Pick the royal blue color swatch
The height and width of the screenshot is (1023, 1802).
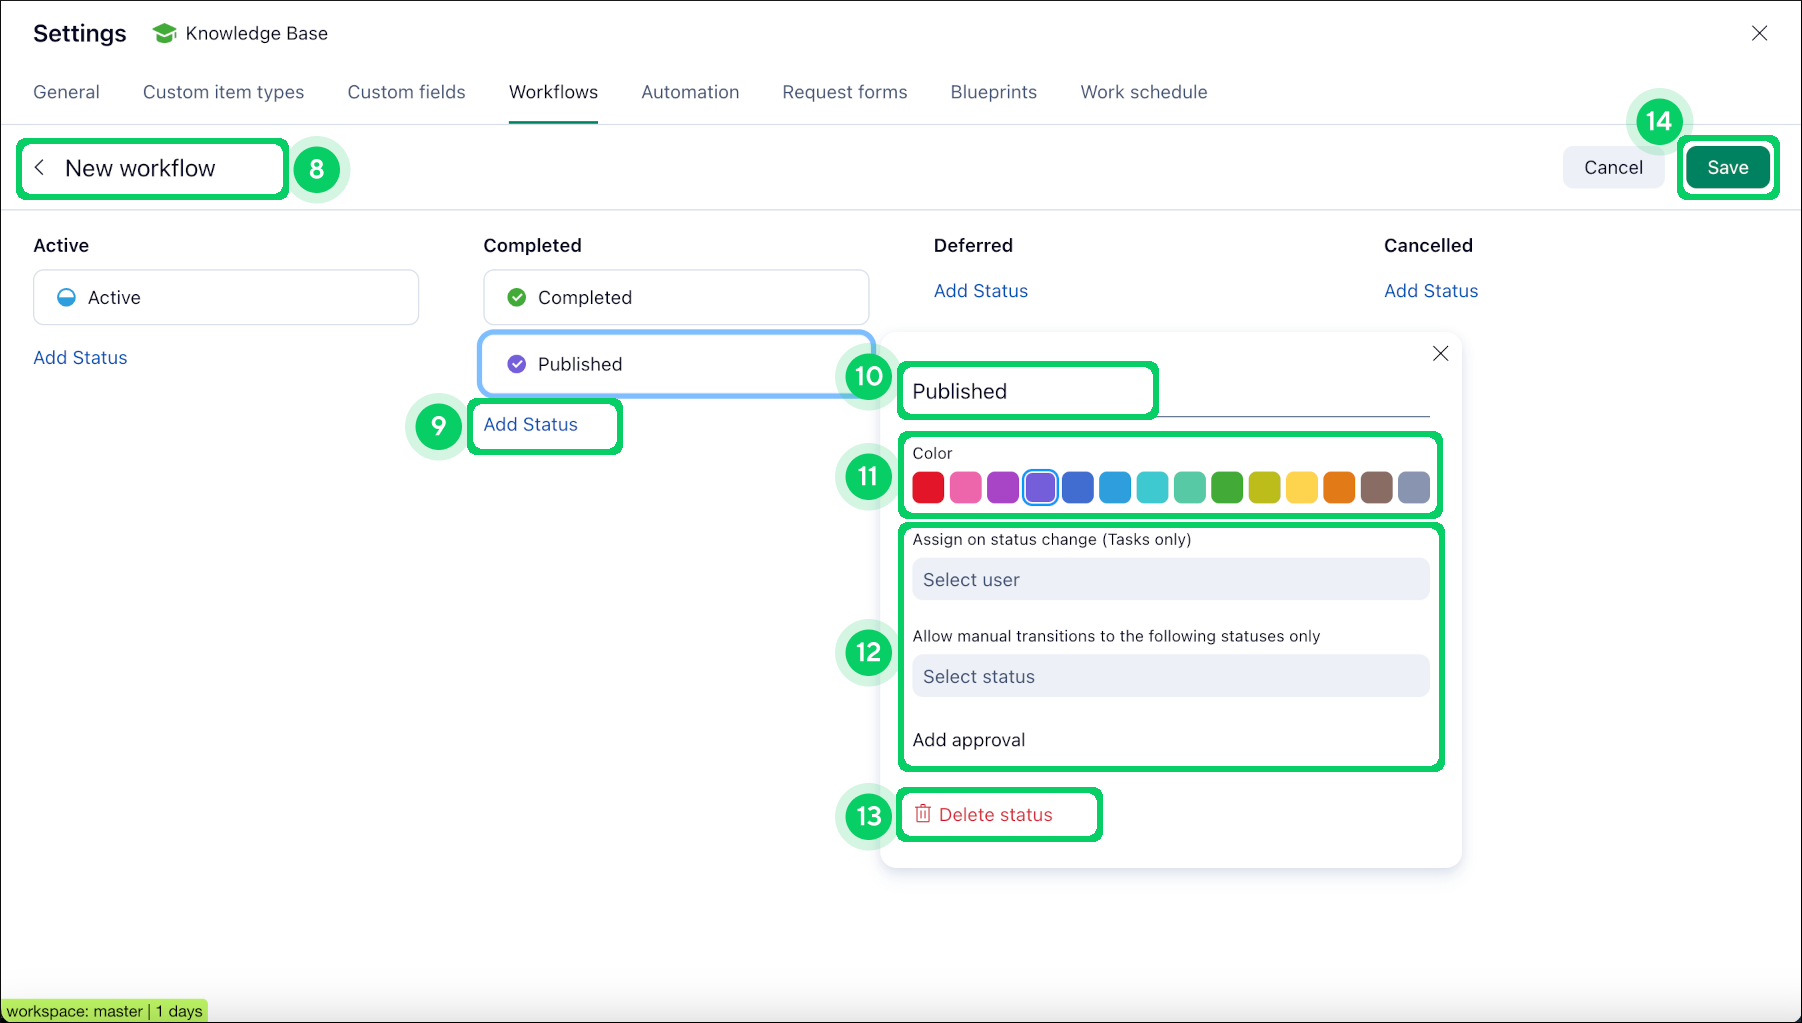click(x=1077, y=487)
